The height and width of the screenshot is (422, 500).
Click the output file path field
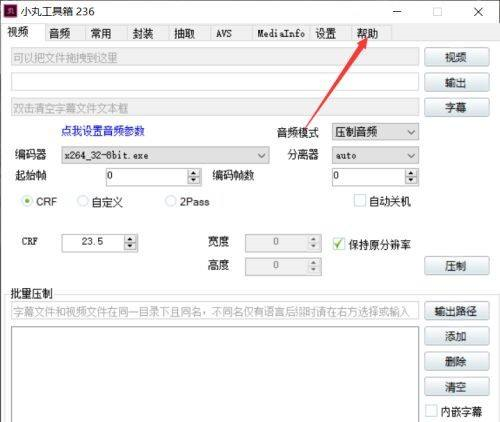pyautogui.click(x=215, y=82)
